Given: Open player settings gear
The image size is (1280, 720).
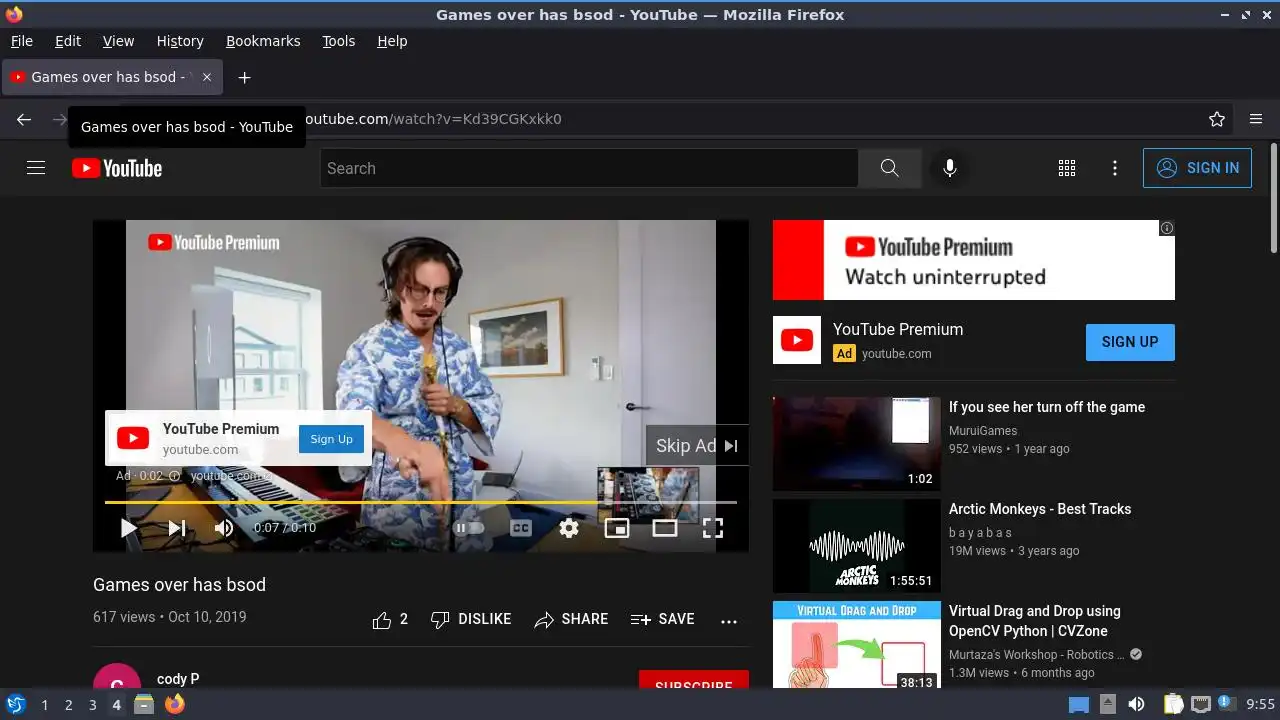Looking at the screenshot, I should coord(569,528).
